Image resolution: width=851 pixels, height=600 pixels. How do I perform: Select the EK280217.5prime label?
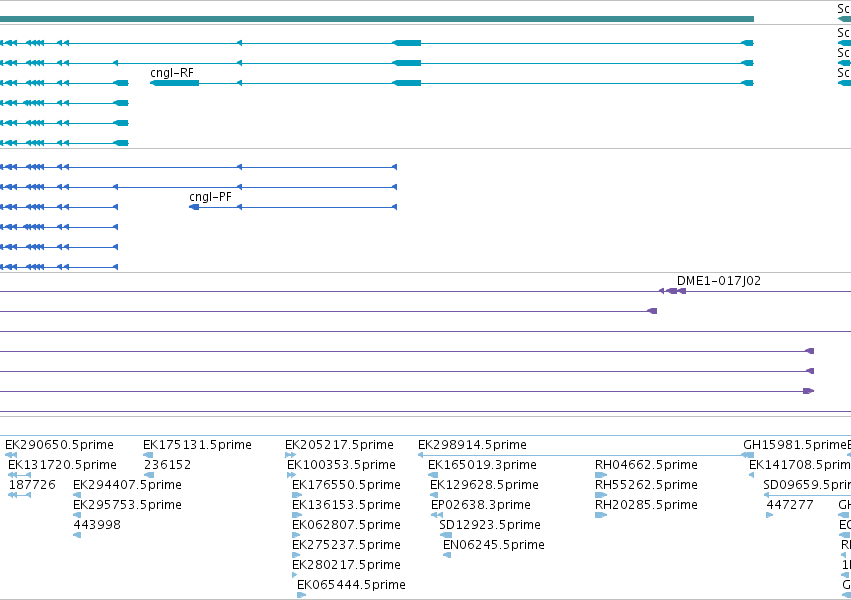[x=346, y=565]
